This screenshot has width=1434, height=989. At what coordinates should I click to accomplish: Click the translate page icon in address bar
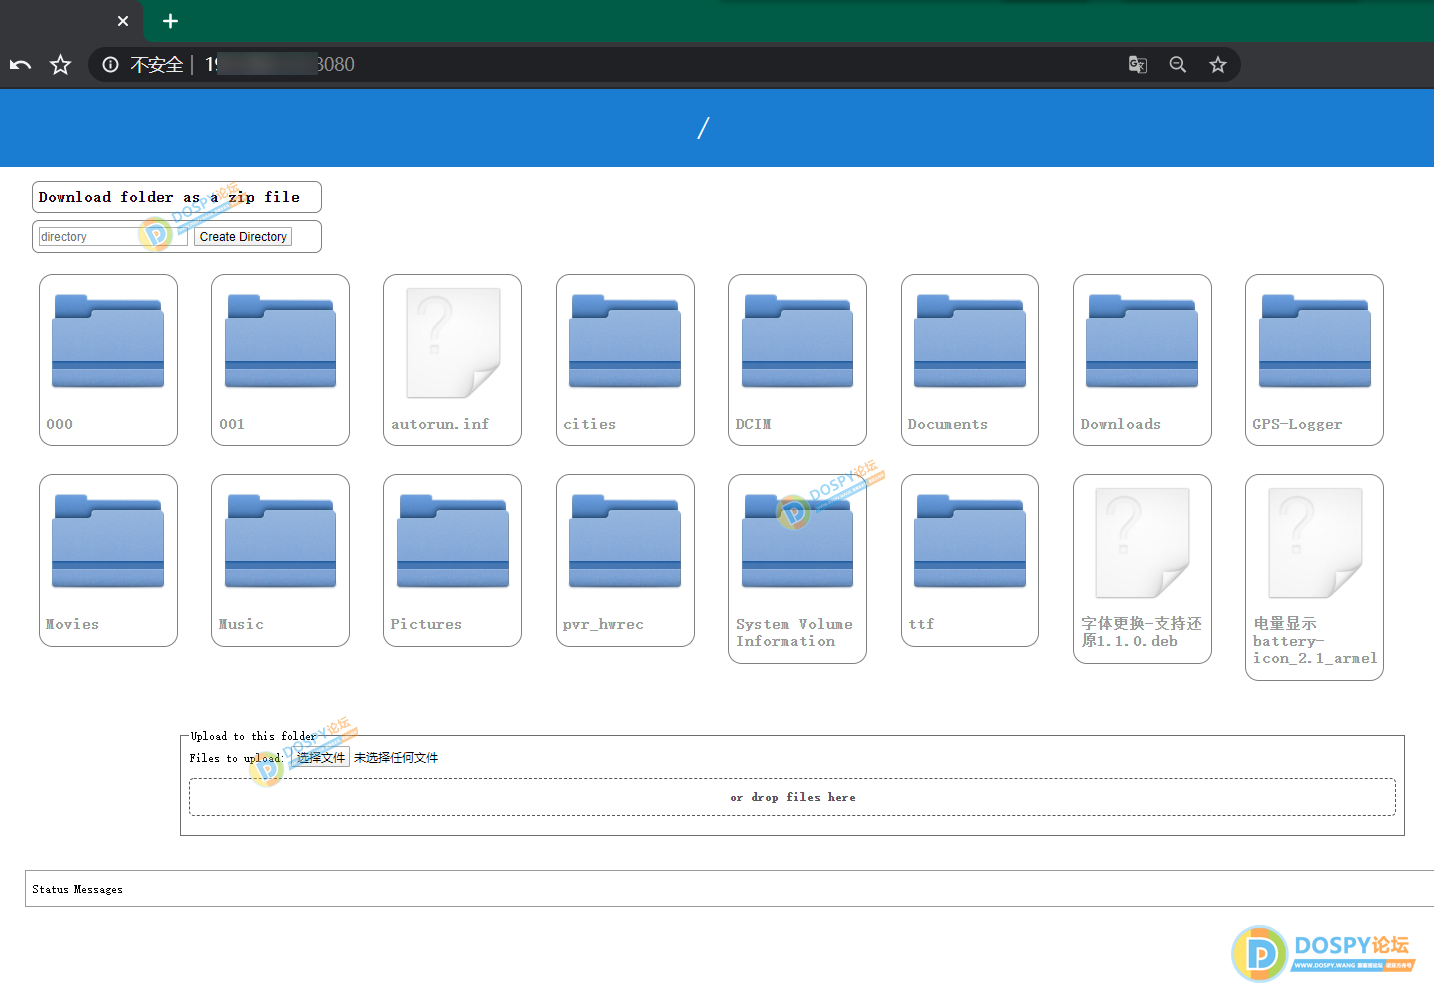click(x=1137, y=65)
